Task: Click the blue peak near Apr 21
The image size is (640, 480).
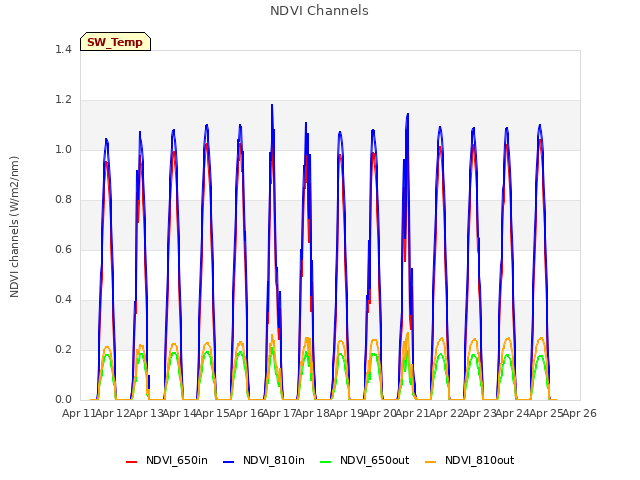Action: point(407,115)
